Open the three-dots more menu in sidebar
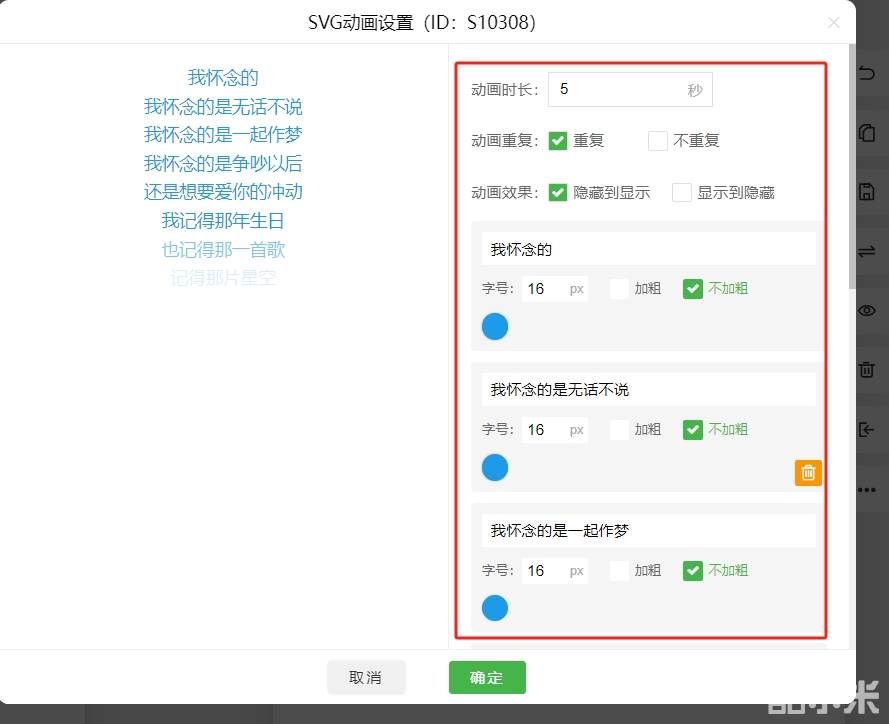This screenshot has width=889, height=724. pos(867,490)
